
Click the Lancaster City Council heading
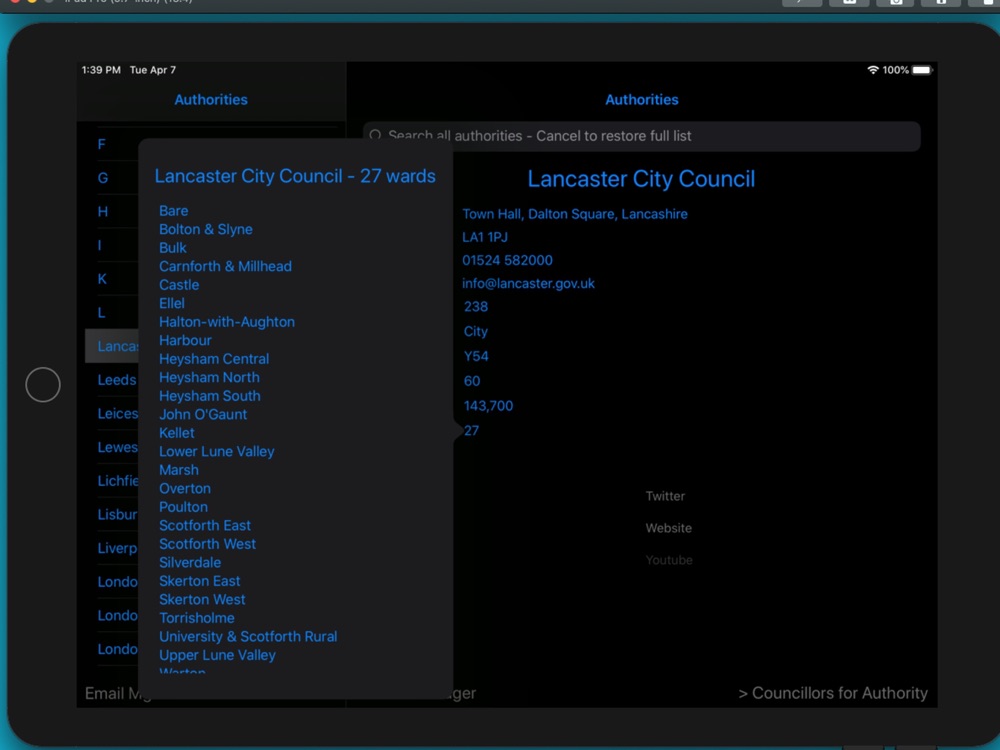coord(641,179)
